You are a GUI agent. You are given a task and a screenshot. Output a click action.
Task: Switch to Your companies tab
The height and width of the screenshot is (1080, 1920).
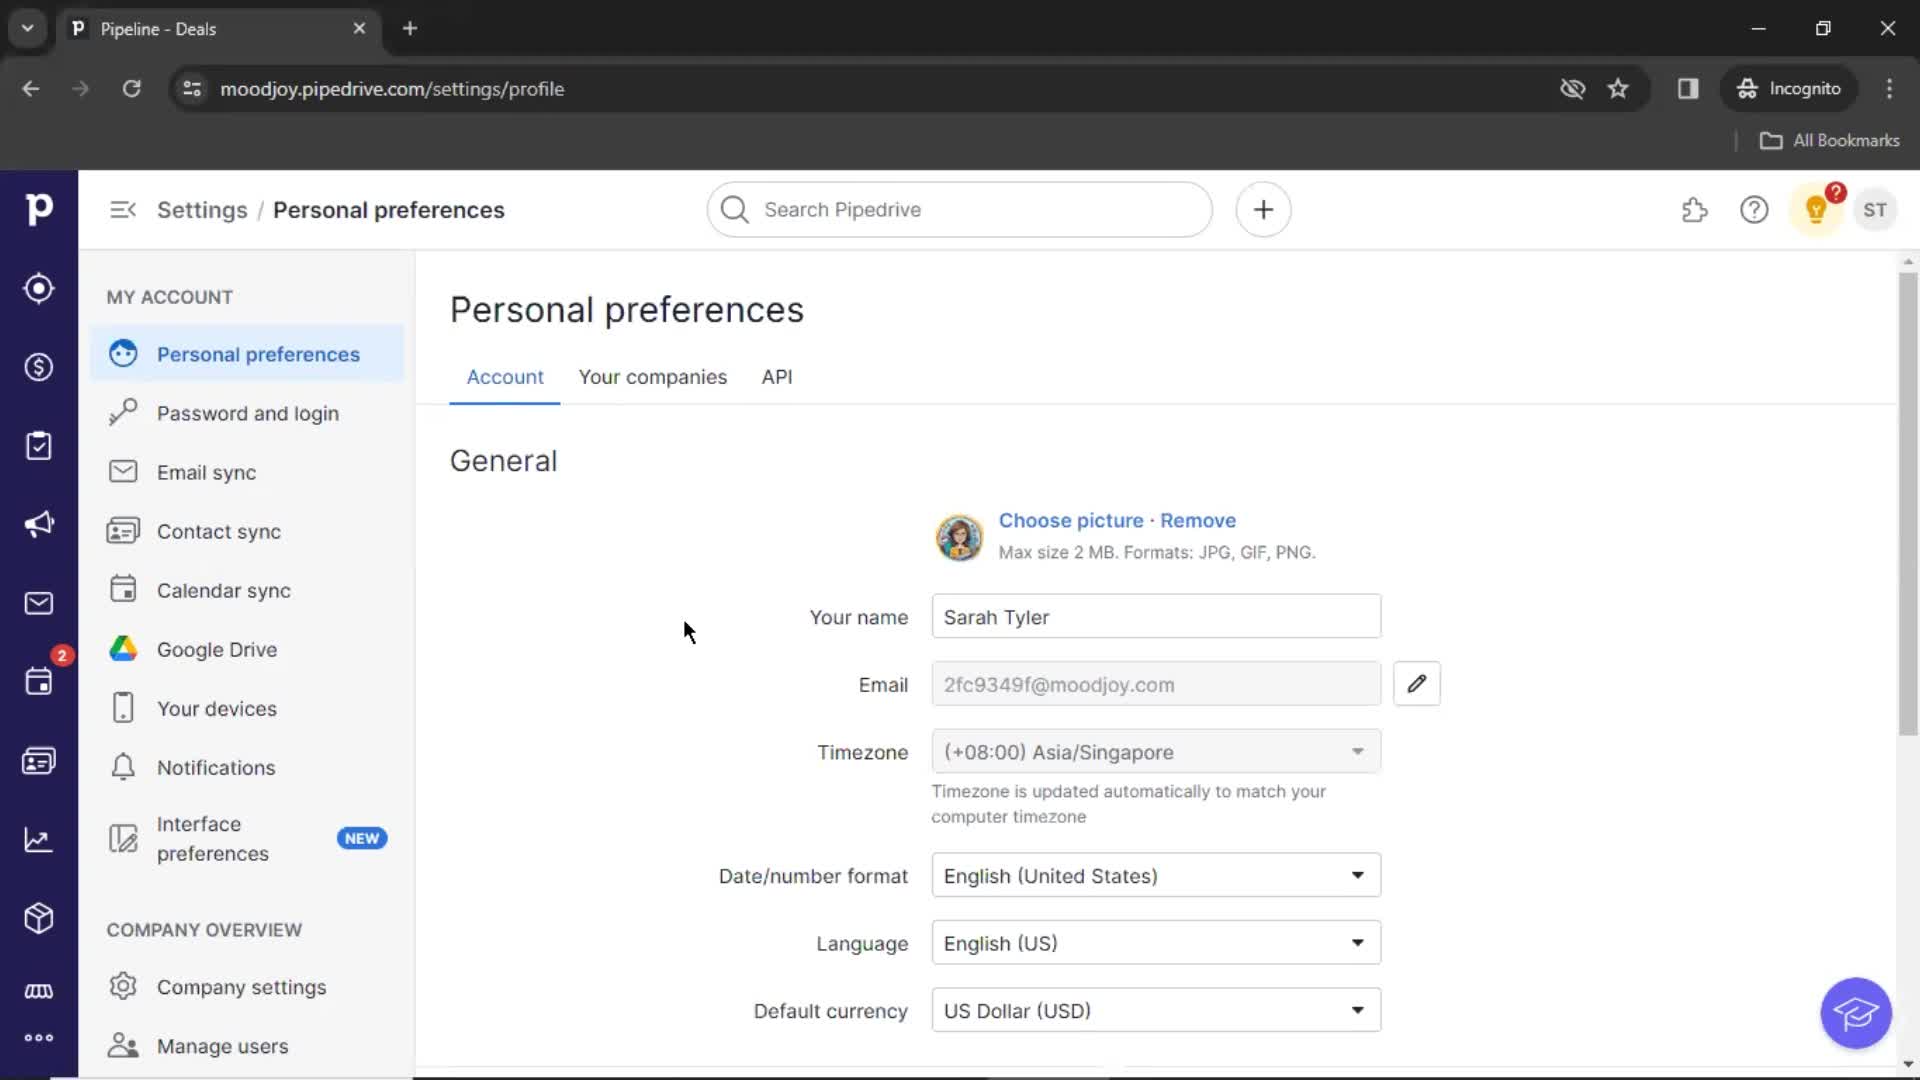653,377
